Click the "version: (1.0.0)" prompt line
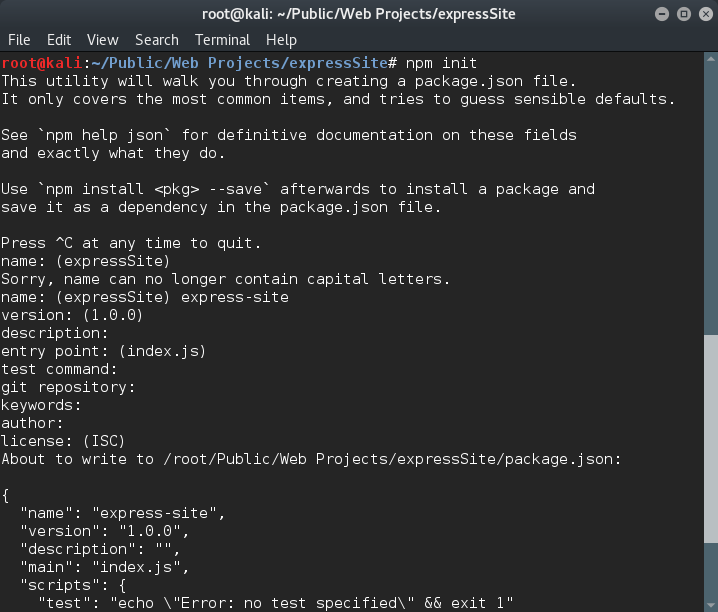The height and width of the screenshot is (612, 718). click(x=72, y=315)
